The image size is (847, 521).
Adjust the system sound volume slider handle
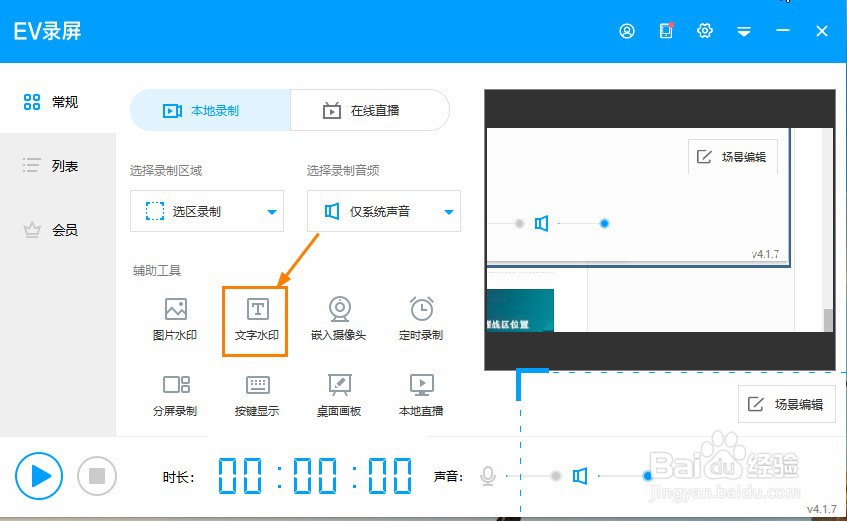(648, 476)
